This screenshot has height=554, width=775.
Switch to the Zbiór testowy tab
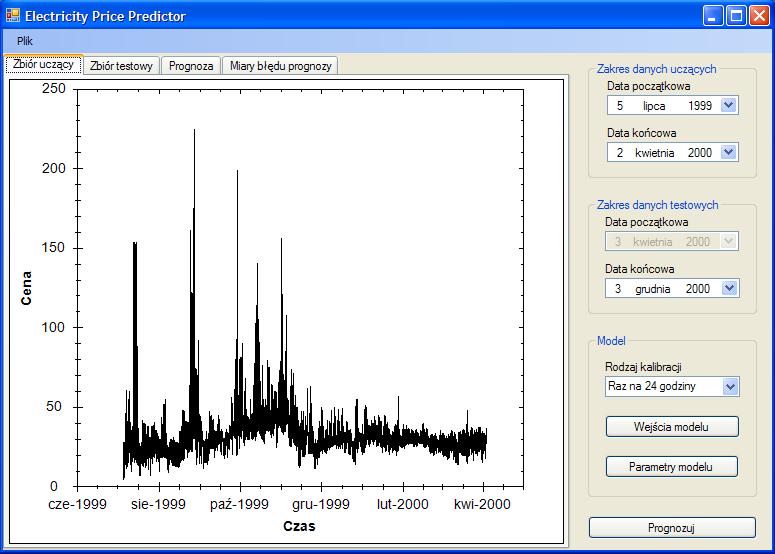121,66
